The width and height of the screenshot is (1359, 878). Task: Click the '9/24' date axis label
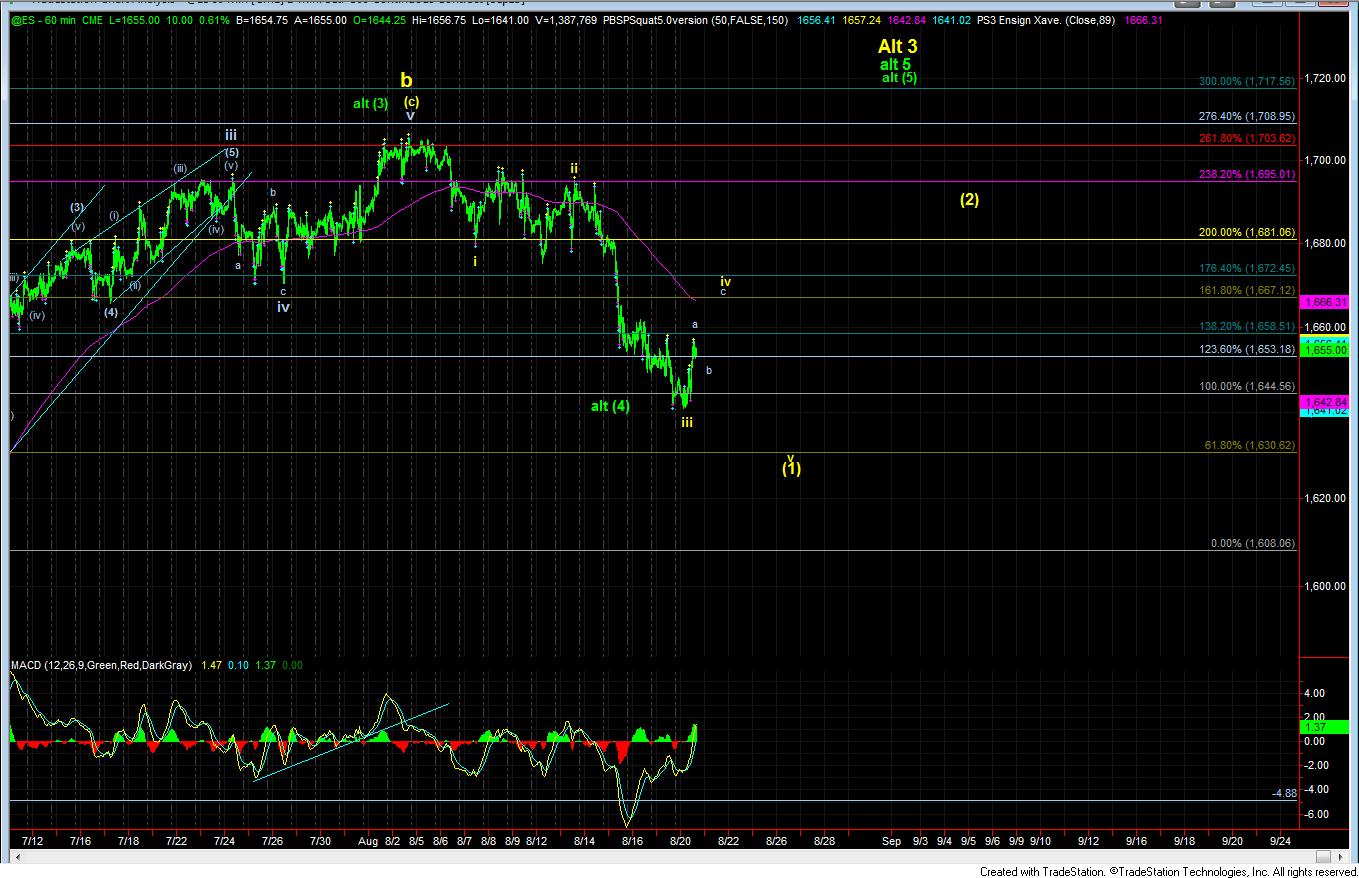tap(1282, 841)
